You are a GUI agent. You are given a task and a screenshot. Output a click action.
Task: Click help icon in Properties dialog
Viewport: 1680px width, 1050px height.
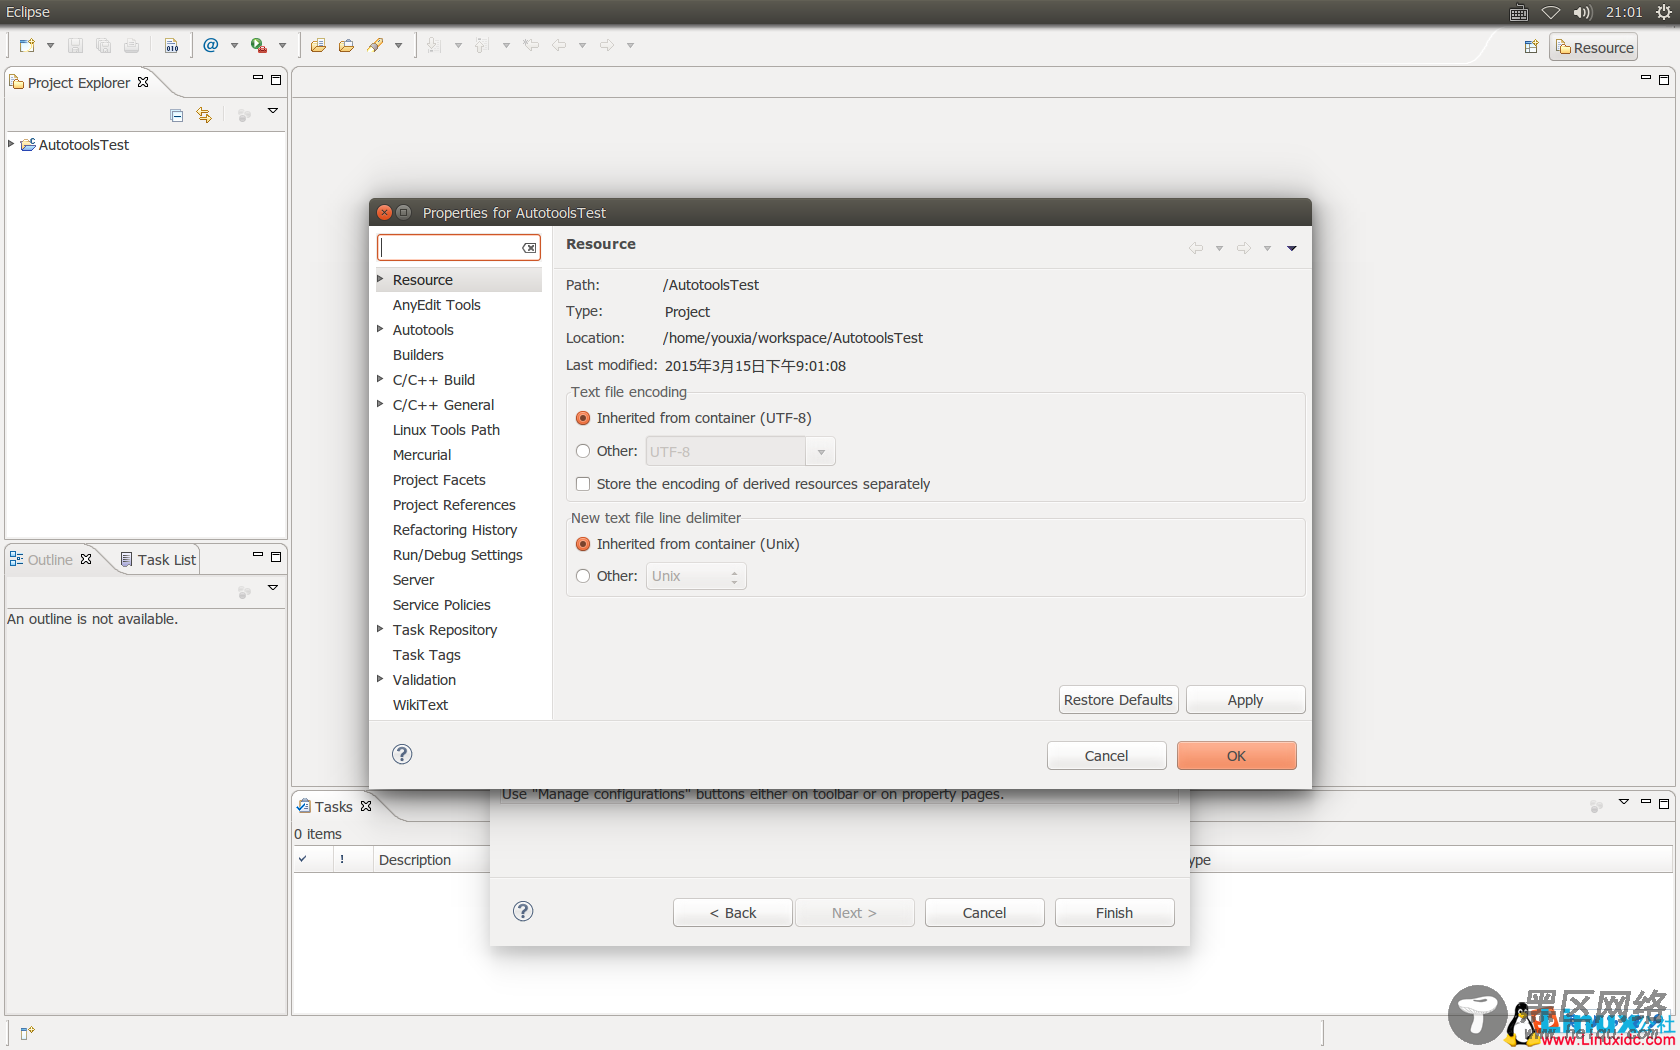(402, 754)
